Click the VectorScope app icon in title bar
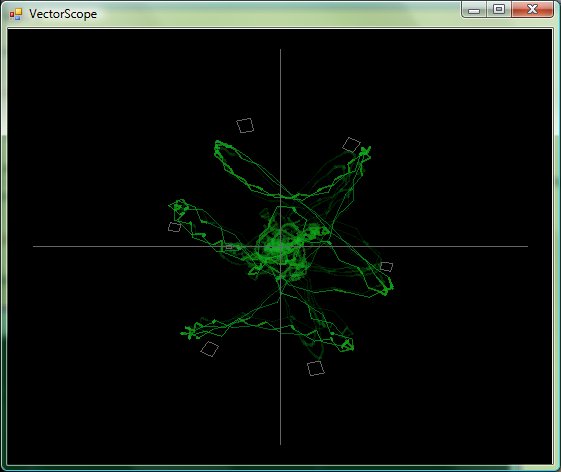 tap(16, 14)
